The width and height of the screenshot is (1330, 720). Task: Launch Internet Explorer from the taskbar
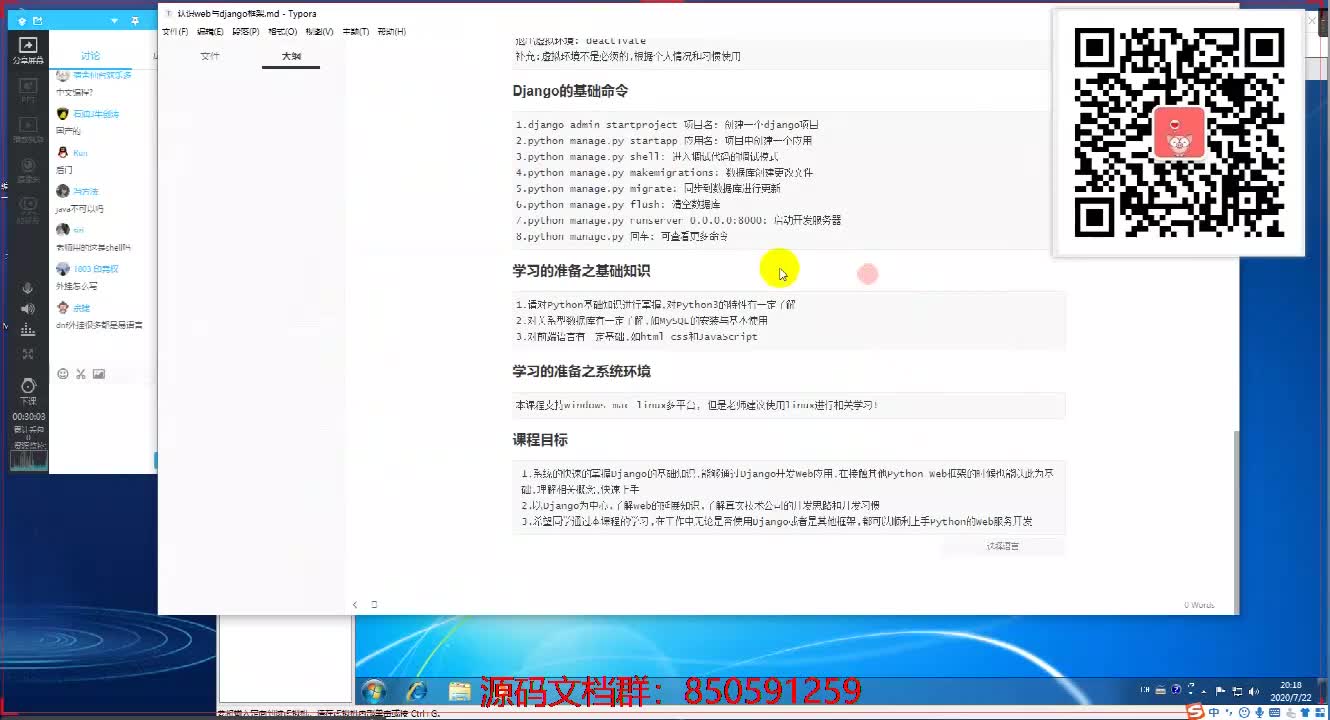coord(417,691)
